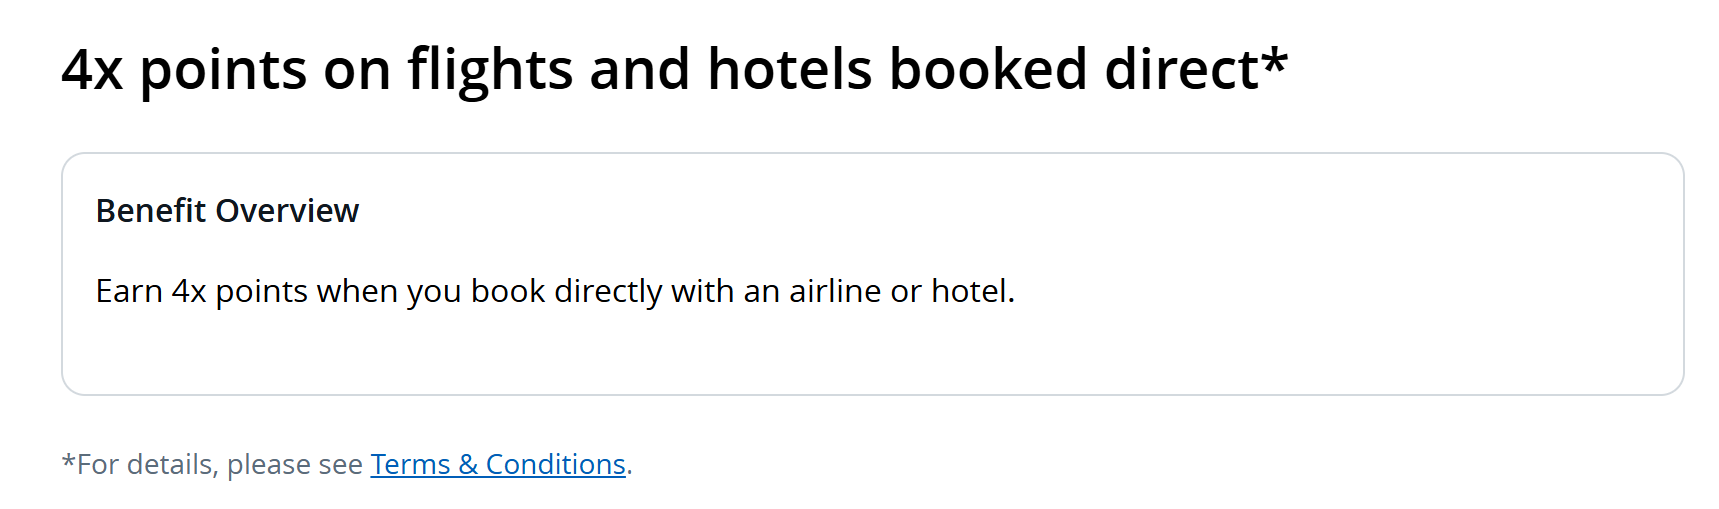
Task: Open the Terms & Conditions link
Action: pos(497,464)
